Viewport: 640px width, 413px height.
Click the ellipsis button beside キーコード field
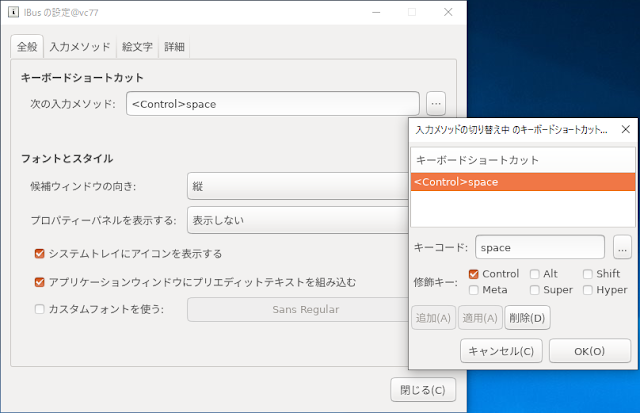(622, 247)
